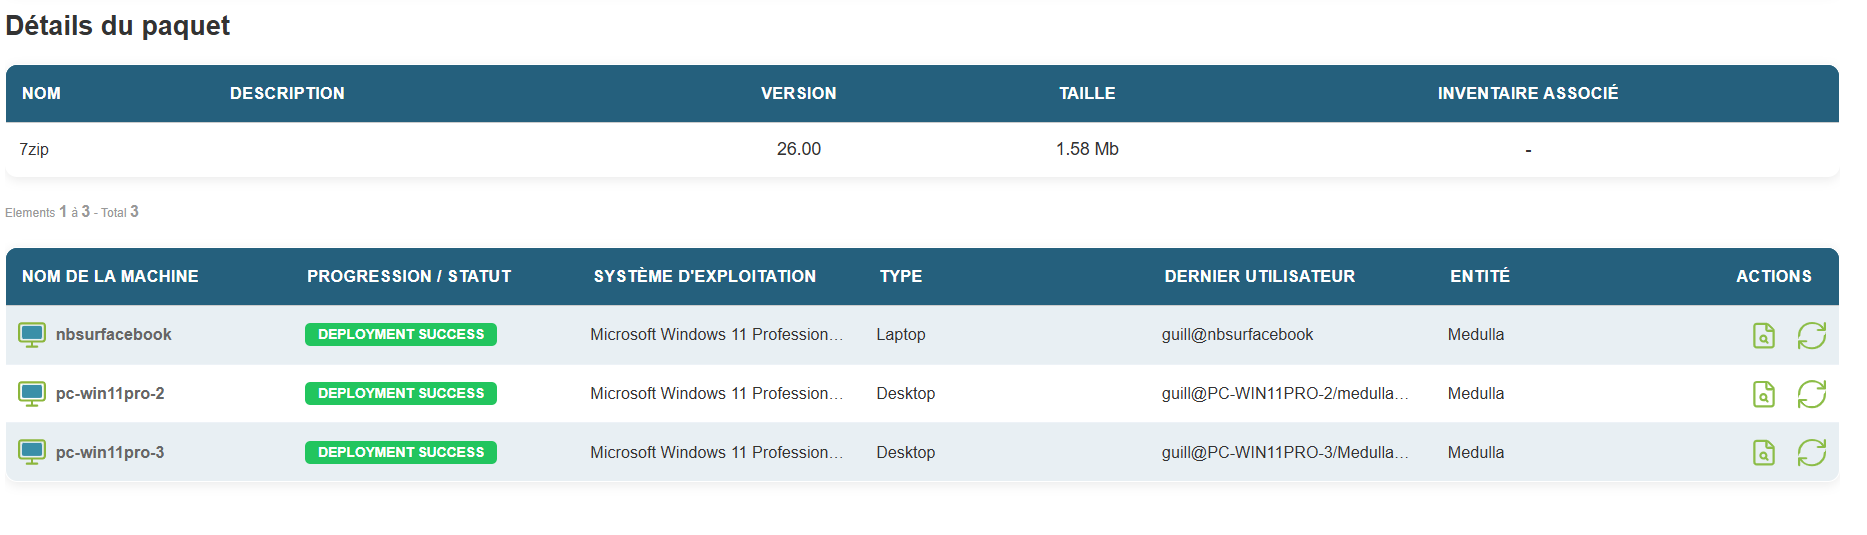Click the Progression / Statut column header
The height and width of the screenshot is (535, 1867).
coord(408,277)
